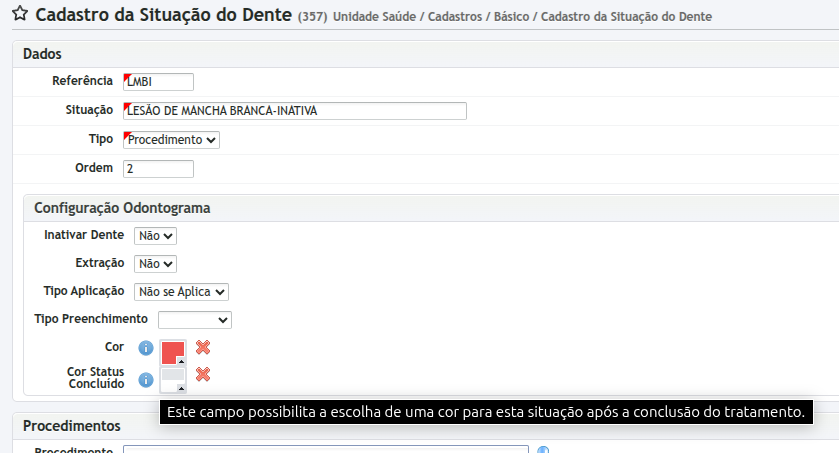Pick the red Cor color swatch
The width and height of the screenshot is (839, 453).
pos(172,353)
